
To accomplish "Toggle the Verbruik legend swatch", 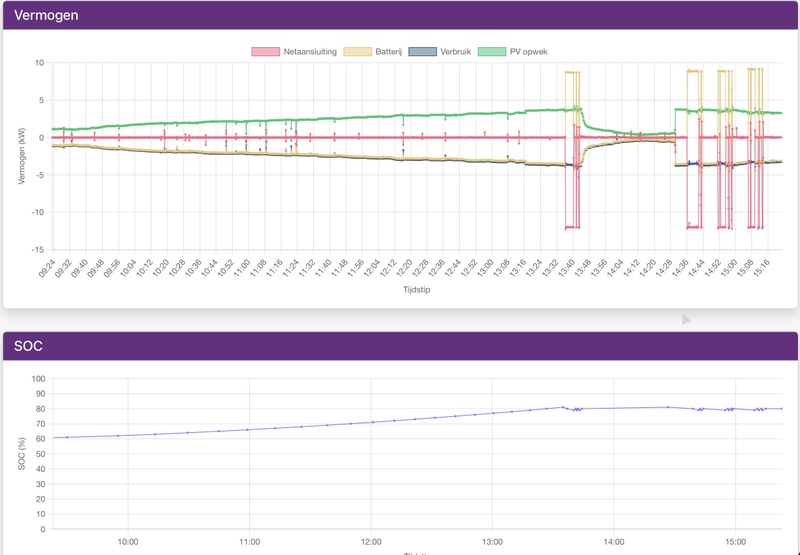I will tap(422, 52).
